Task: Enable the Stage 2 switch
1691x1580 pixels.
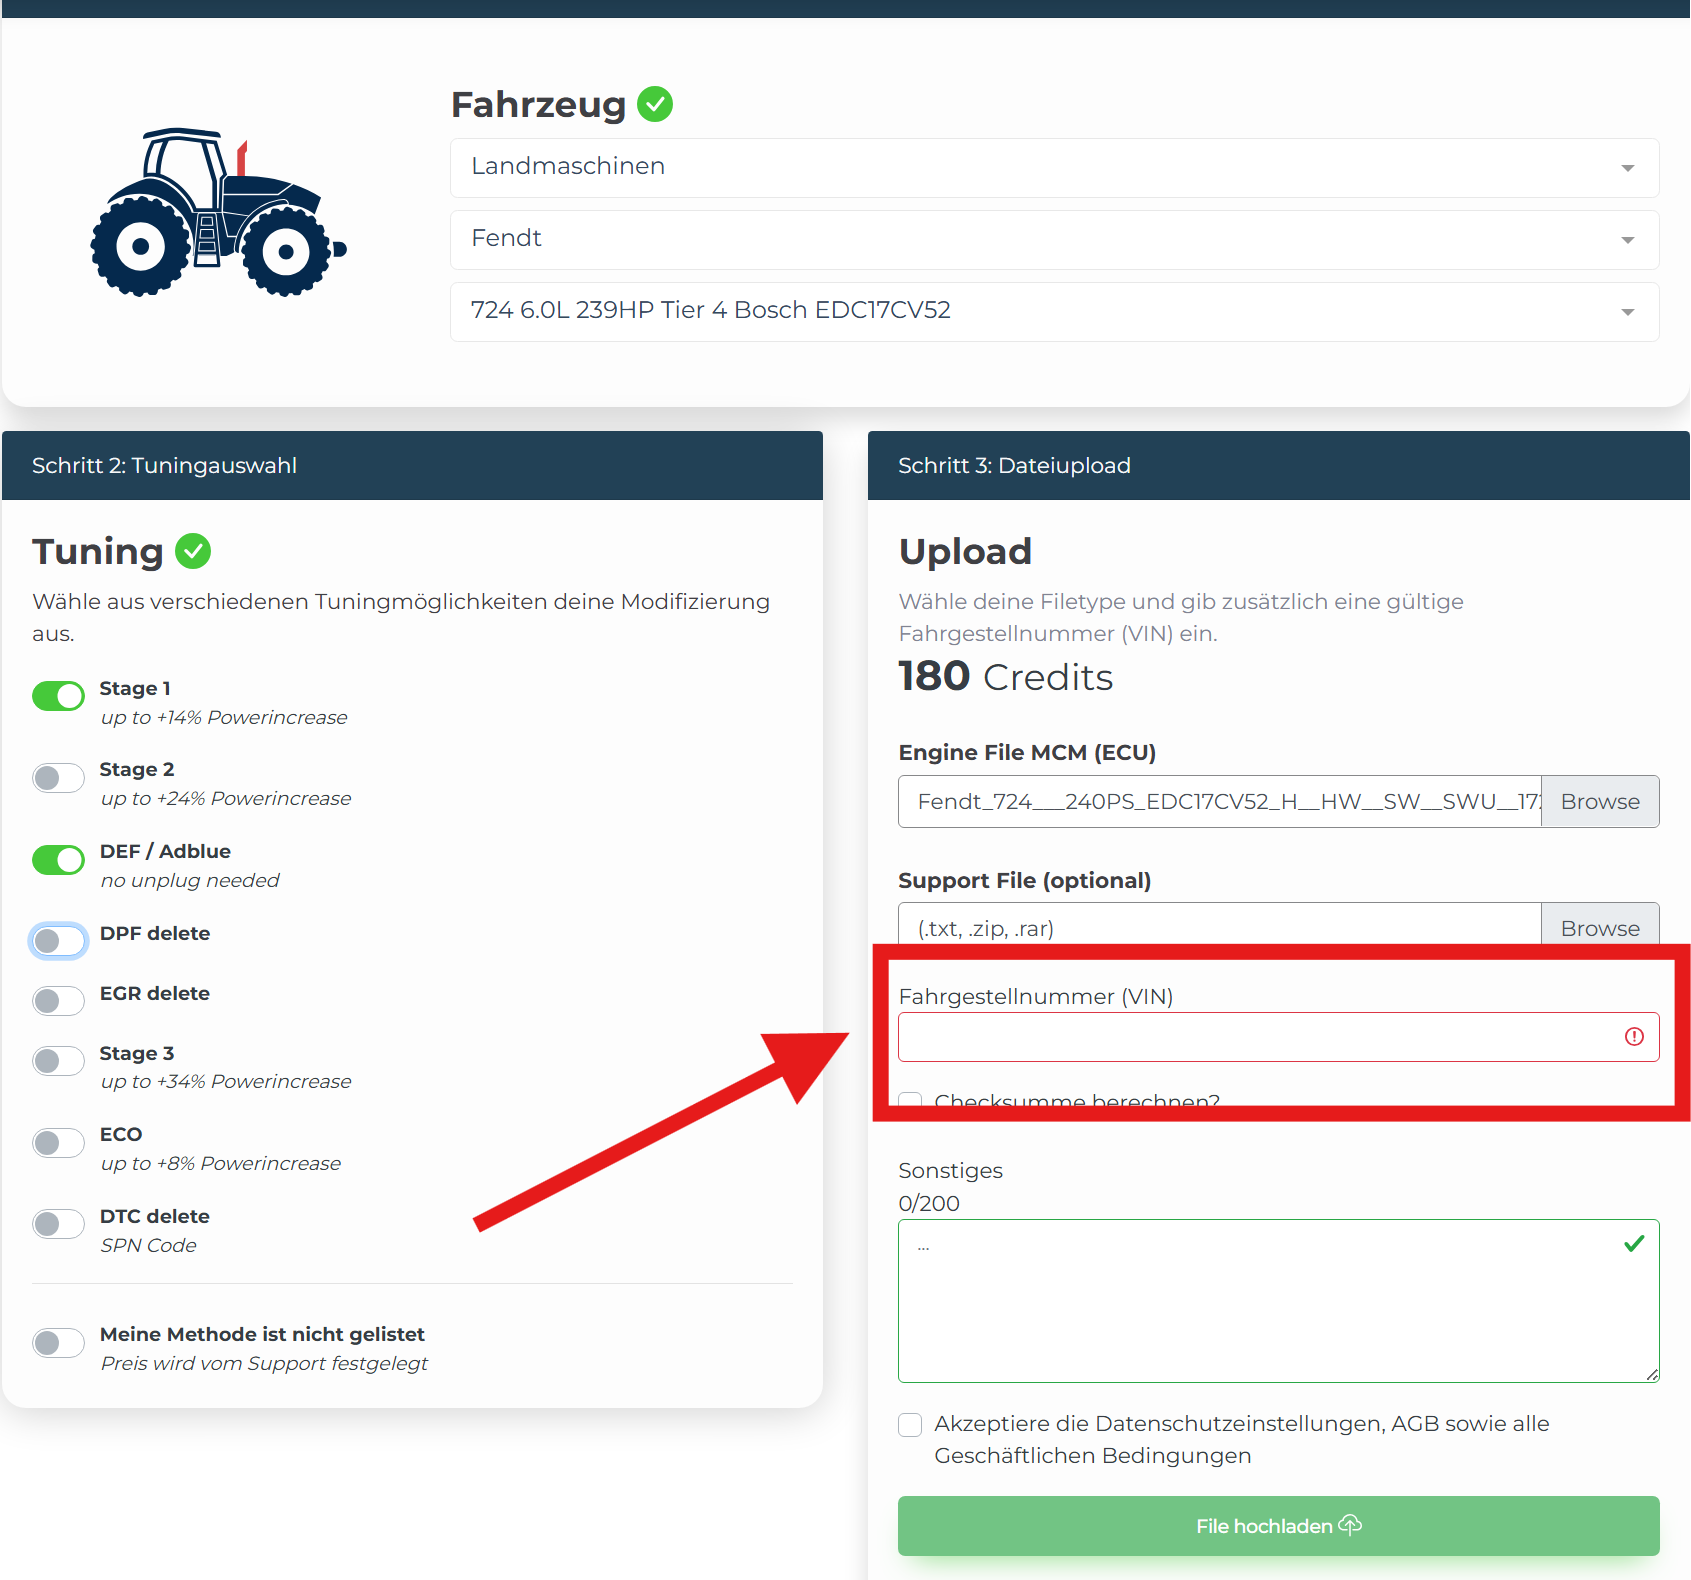Action: (x=58, y=778)
